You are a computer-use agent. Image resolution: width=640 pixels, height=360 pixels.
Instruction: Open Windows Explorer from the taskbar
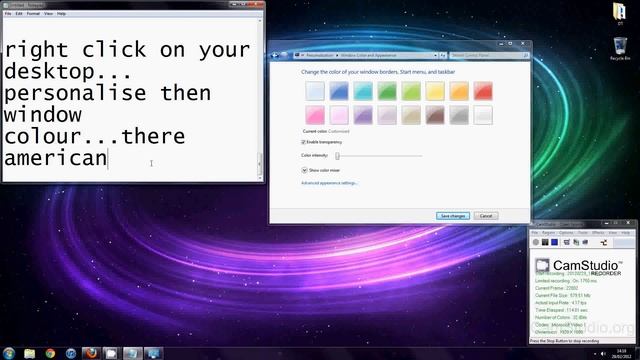(29, 353)
